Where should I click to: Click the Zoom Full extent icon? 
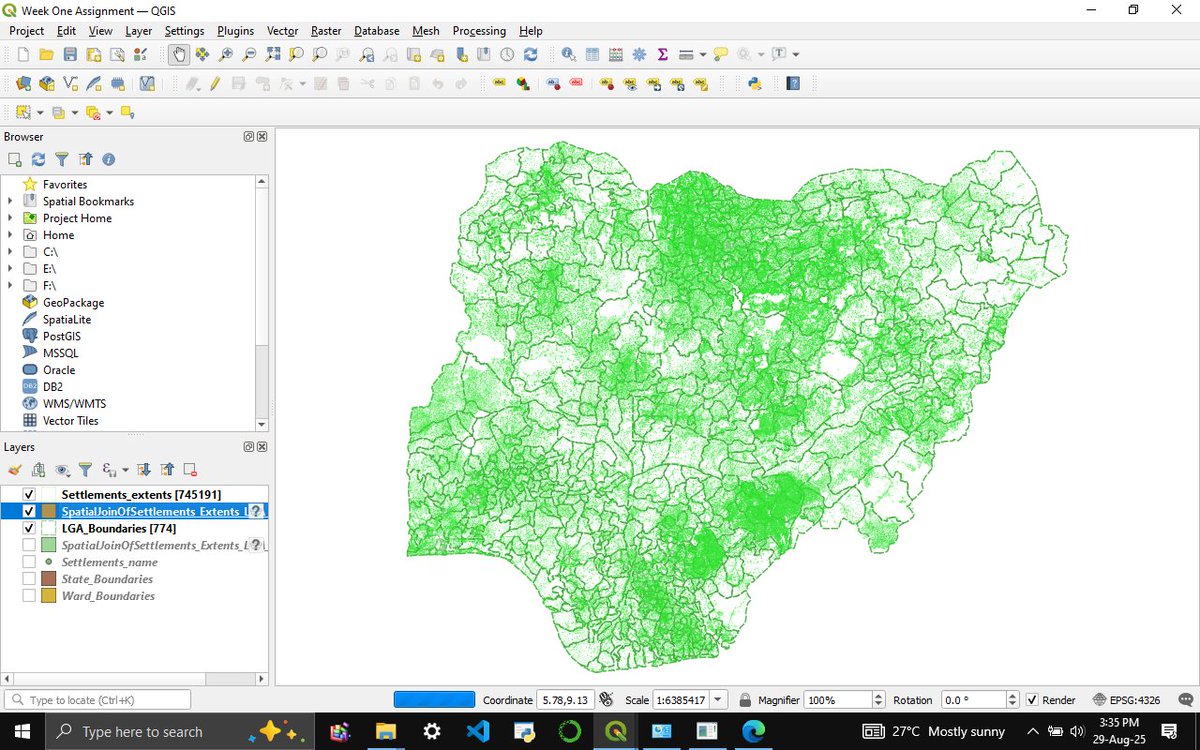(x=275, y=55)
